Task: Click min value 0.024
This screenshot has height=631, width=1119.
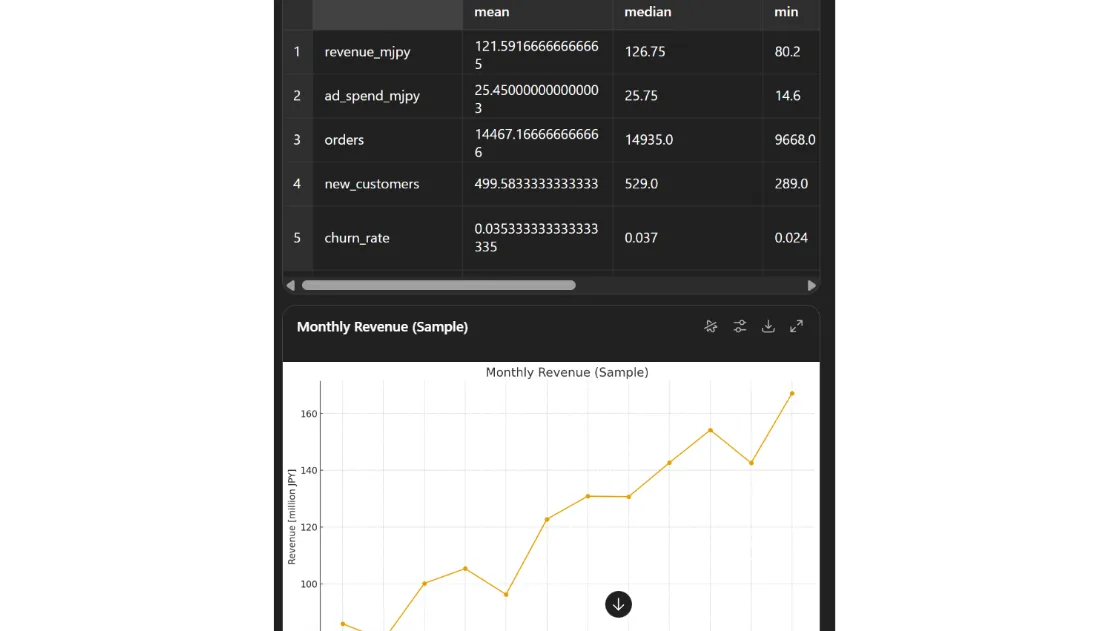Action: tap(791, 238)
